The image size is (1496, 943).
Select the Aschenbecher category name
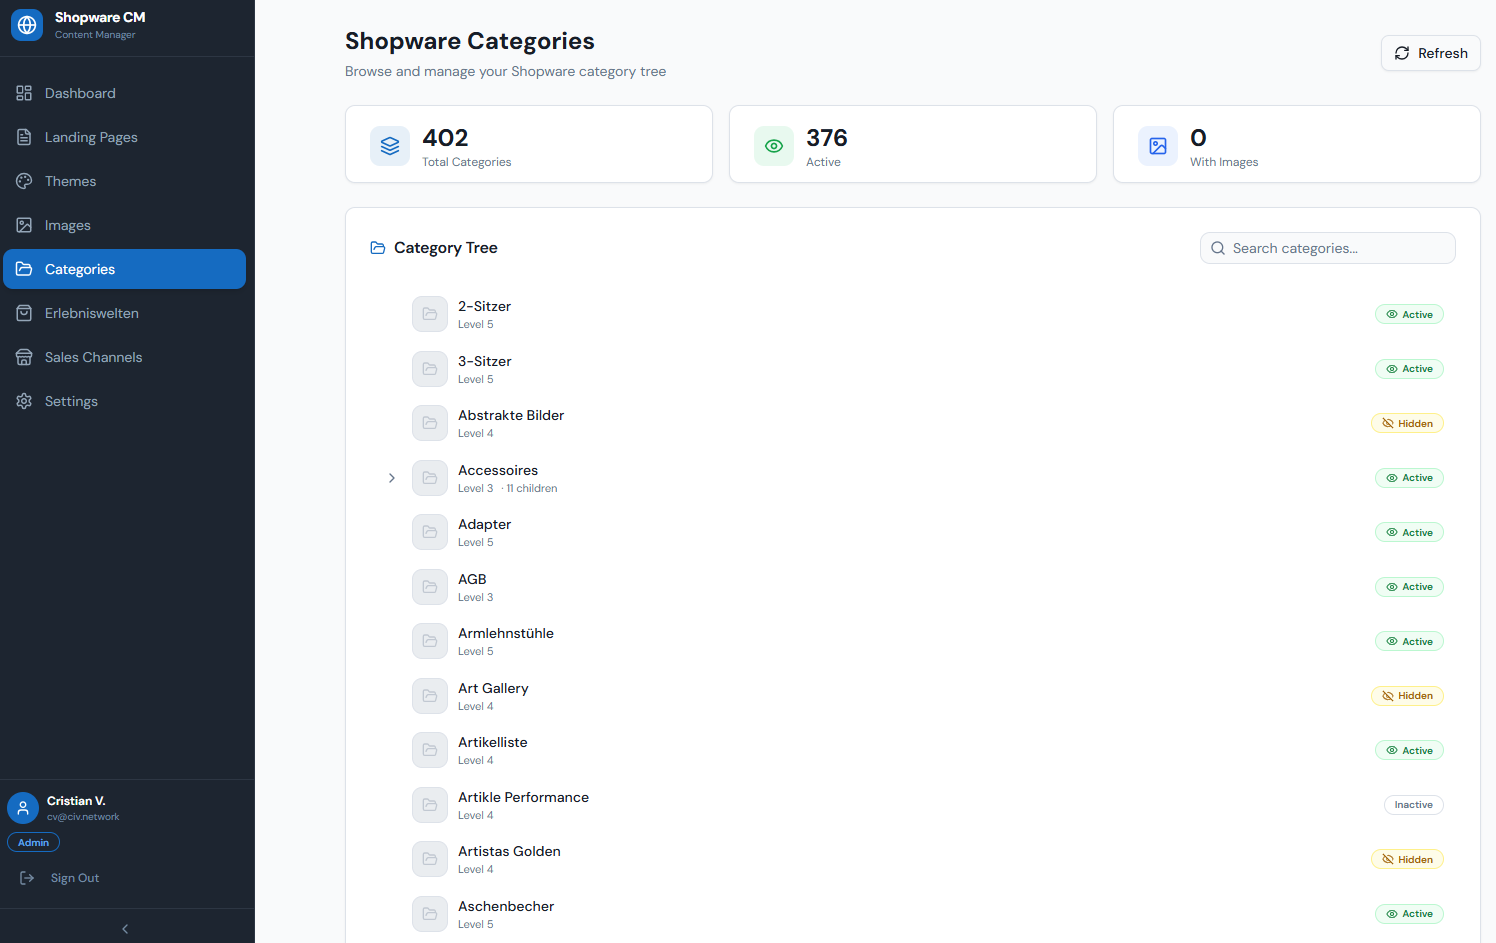pos(506,906)
